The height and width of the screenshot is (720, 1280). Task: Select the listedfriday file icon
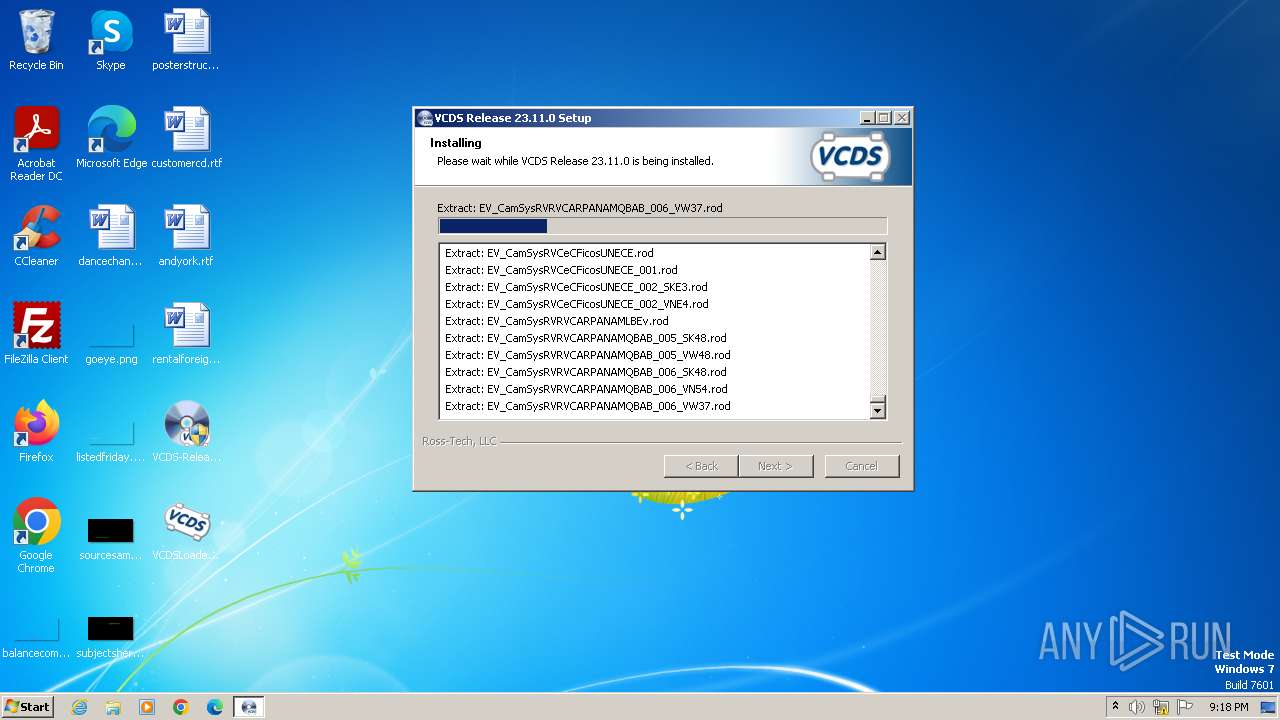[111, 440]
